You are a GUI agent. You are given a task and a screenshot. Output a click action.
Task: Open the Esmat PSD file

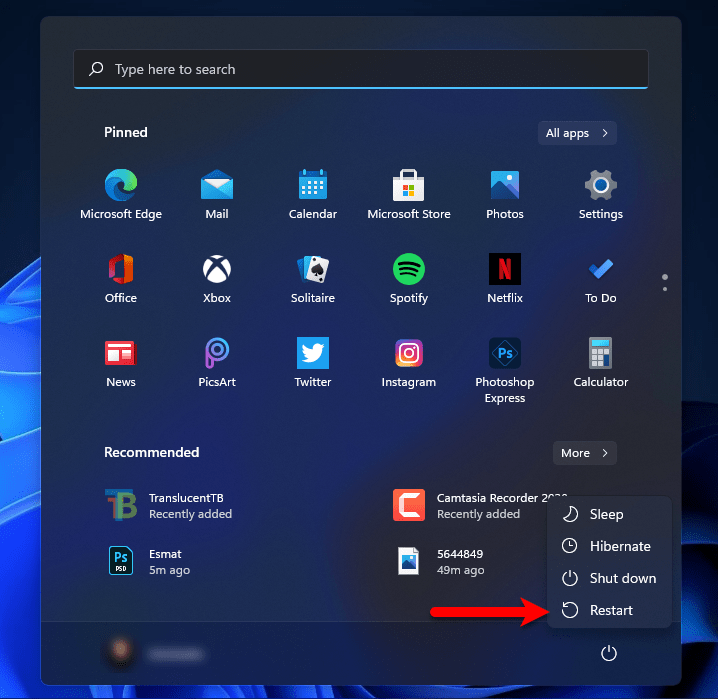tap(149, 561)
